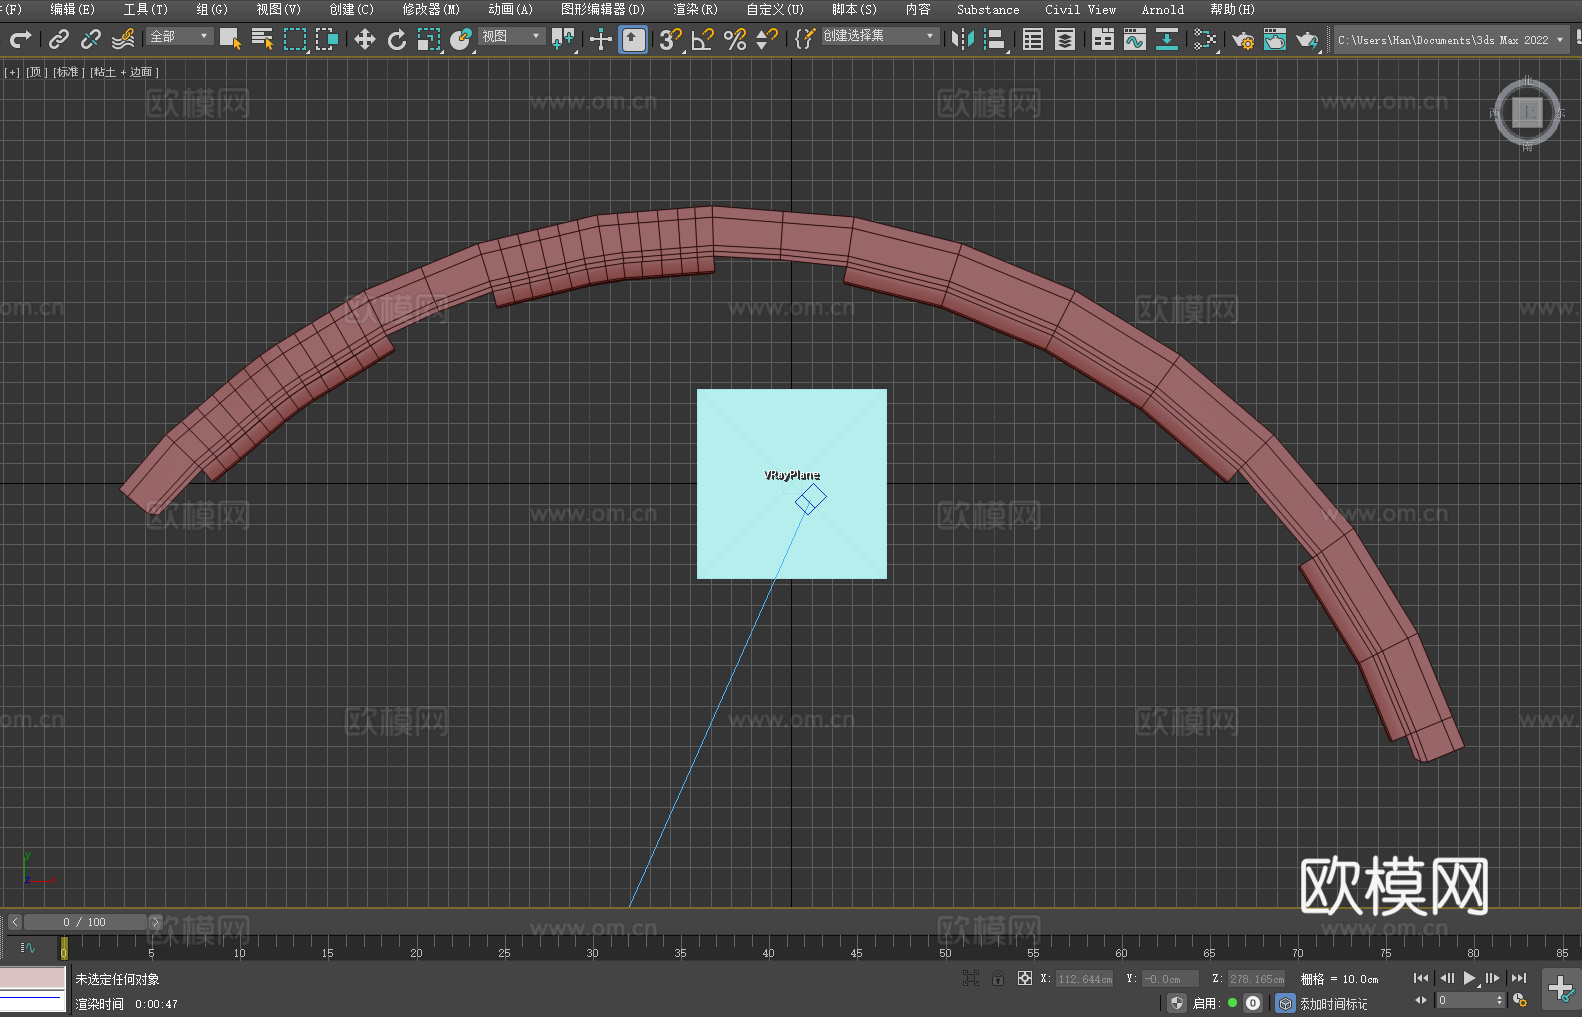The image size is (1582, 1017).
Task: Click the [标准] viewport quality label
Action: pyautogui.click(x=67, y=72)
